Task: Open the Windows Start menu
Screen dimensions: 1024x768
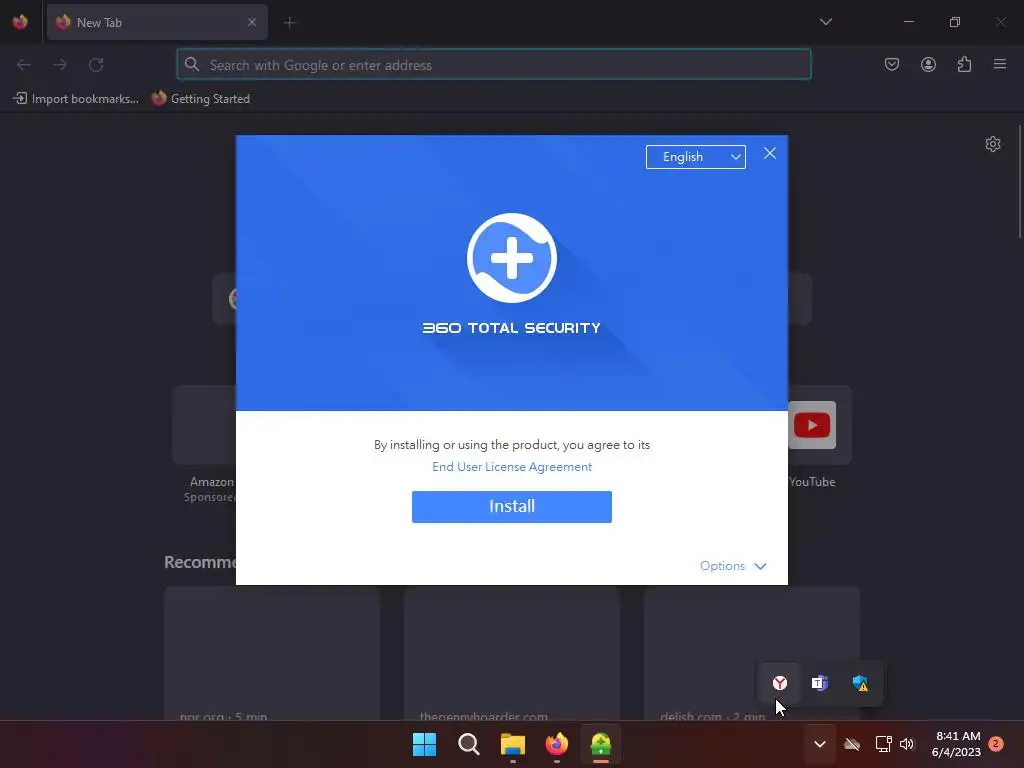Action: coord(424,744)
